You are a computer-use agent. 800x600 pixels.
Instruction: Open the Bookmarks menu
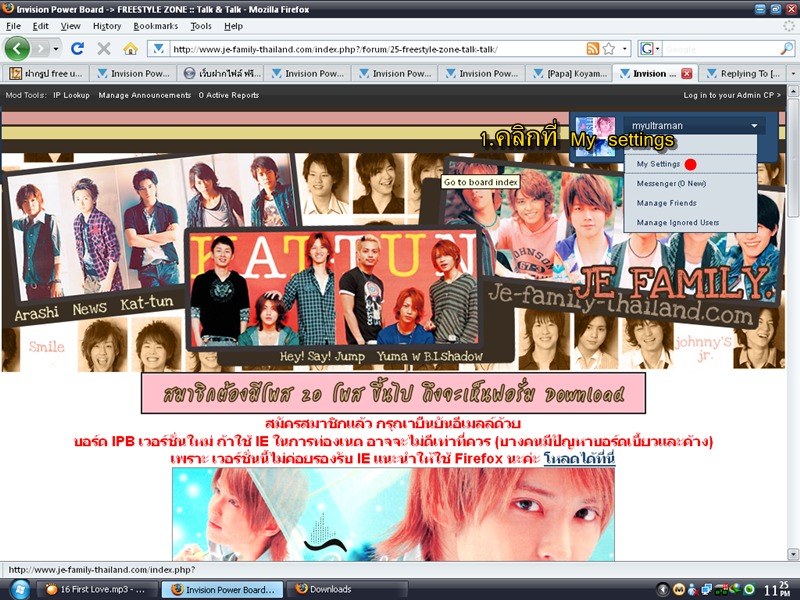pos(156,26)
